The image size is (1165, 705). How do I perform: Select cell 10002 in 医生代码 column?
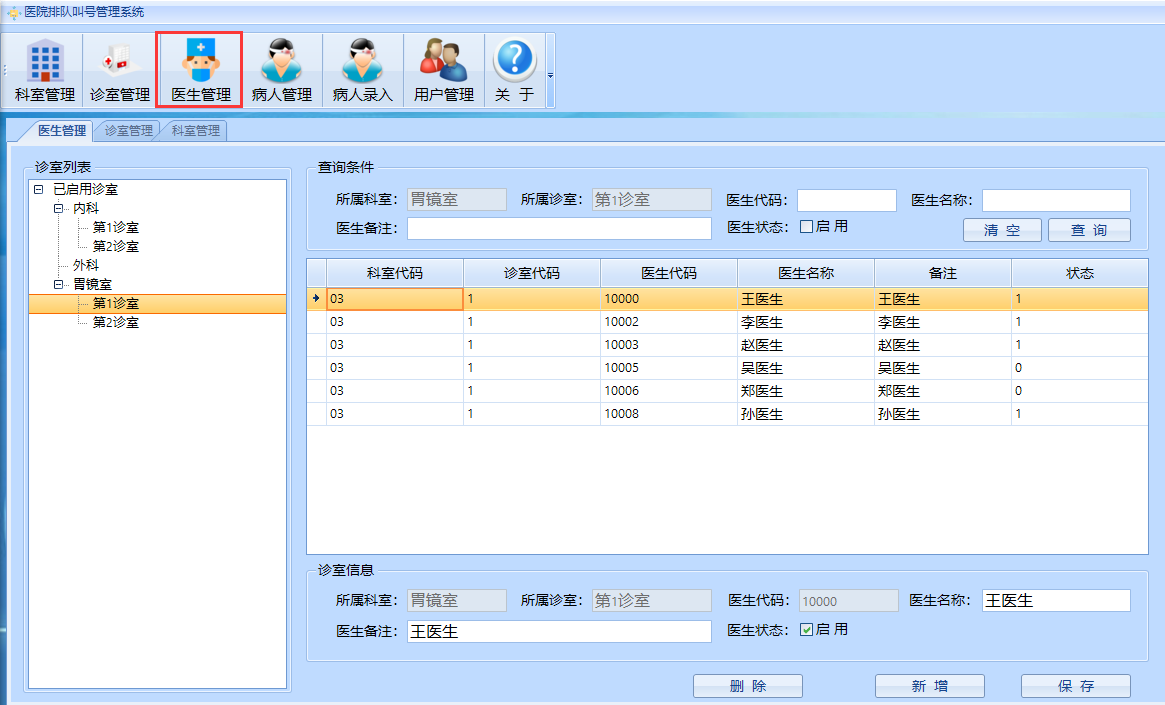(669, 322)
